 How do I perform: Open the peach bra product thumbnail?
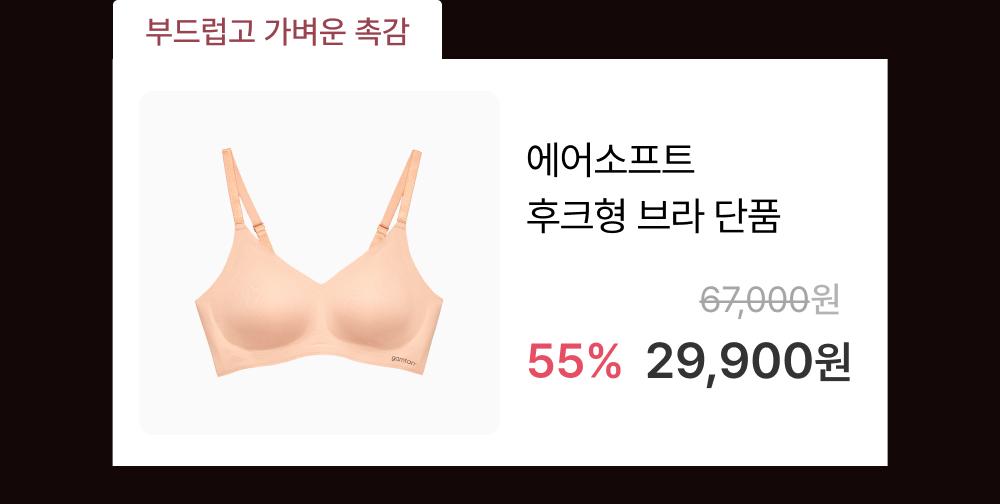pyautogui.click(x=319, y=263)
